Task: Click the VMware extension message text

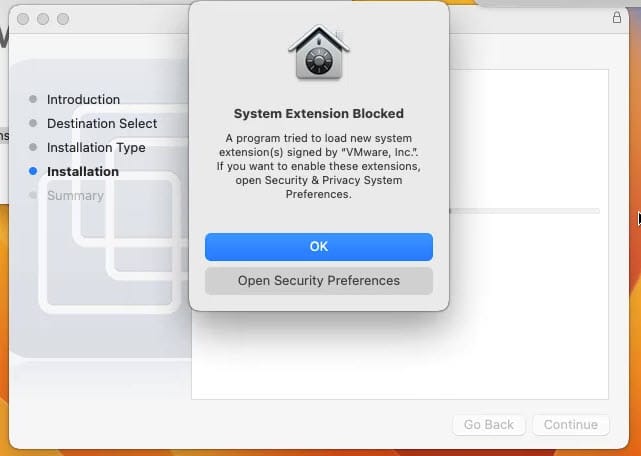Action: click(319, 166)
